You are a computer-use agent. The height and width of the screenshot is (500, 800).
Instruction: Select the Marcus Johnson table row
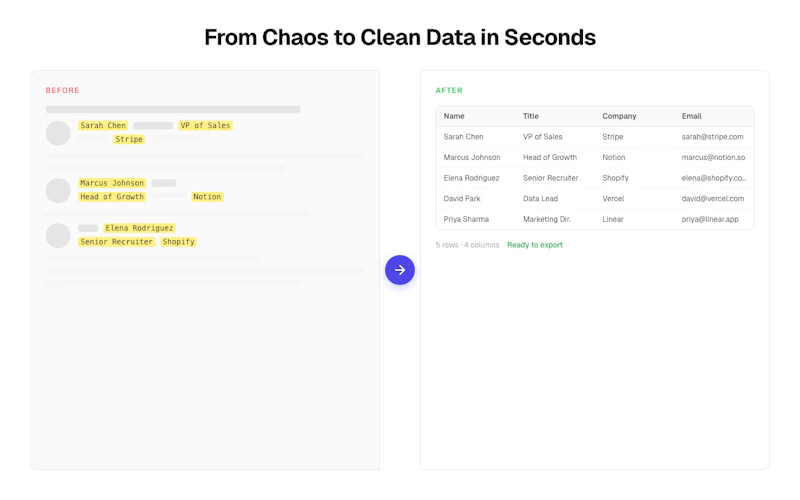coord(595,158)
